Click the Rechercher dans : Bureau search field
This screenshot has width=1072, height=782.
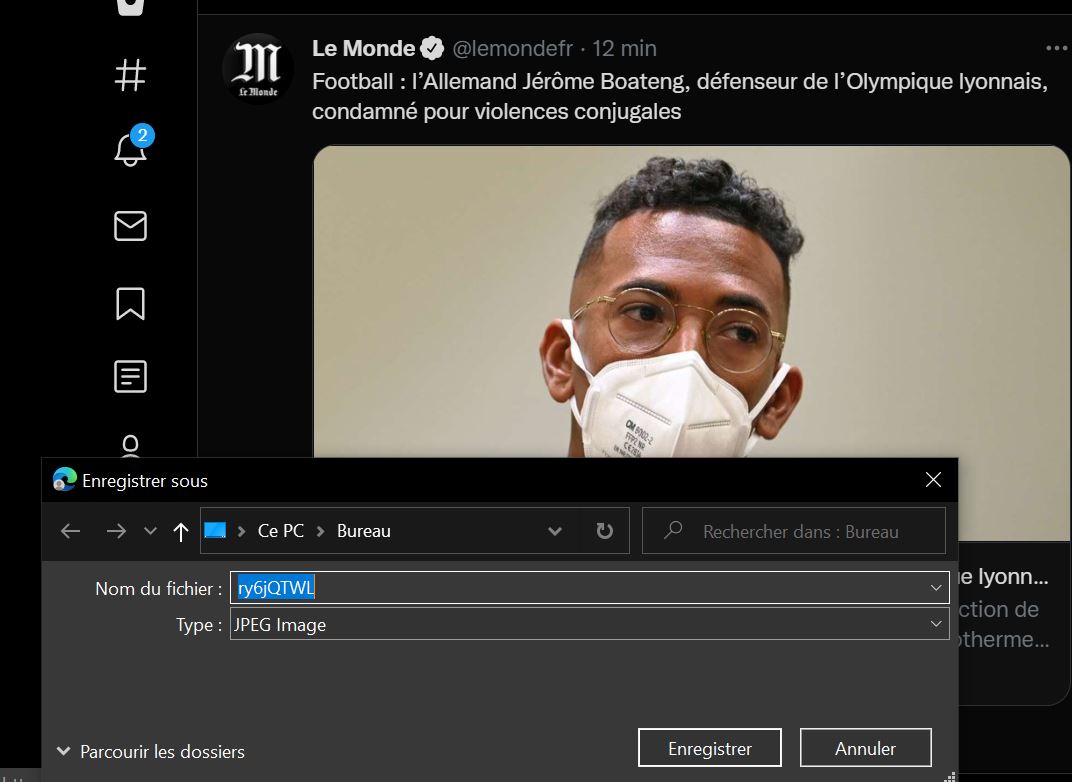(x=800, y=532)
